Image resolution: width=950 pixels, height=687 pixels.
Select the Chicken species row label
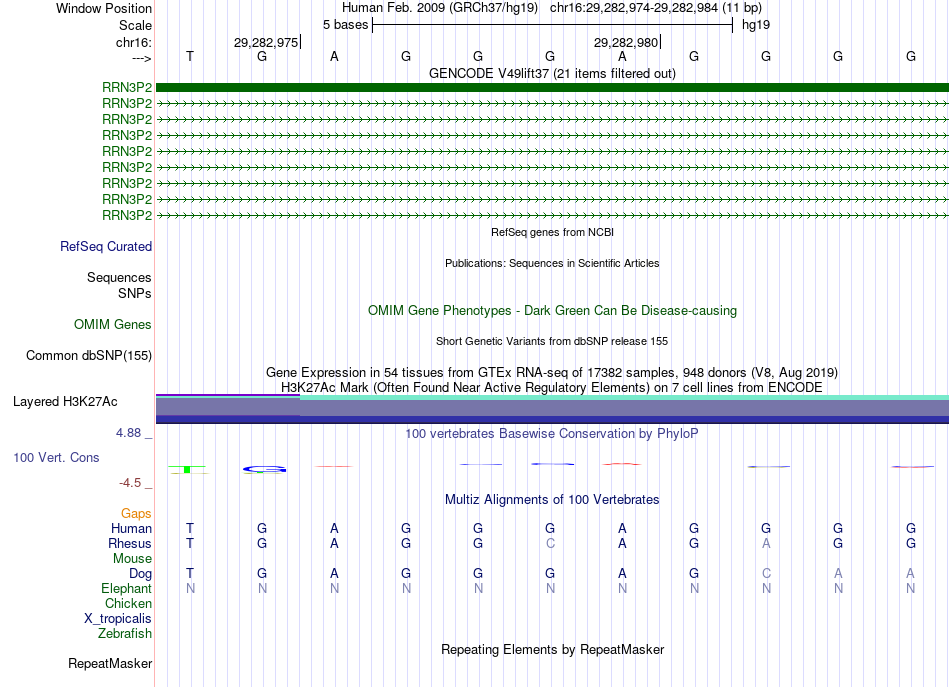128,603
